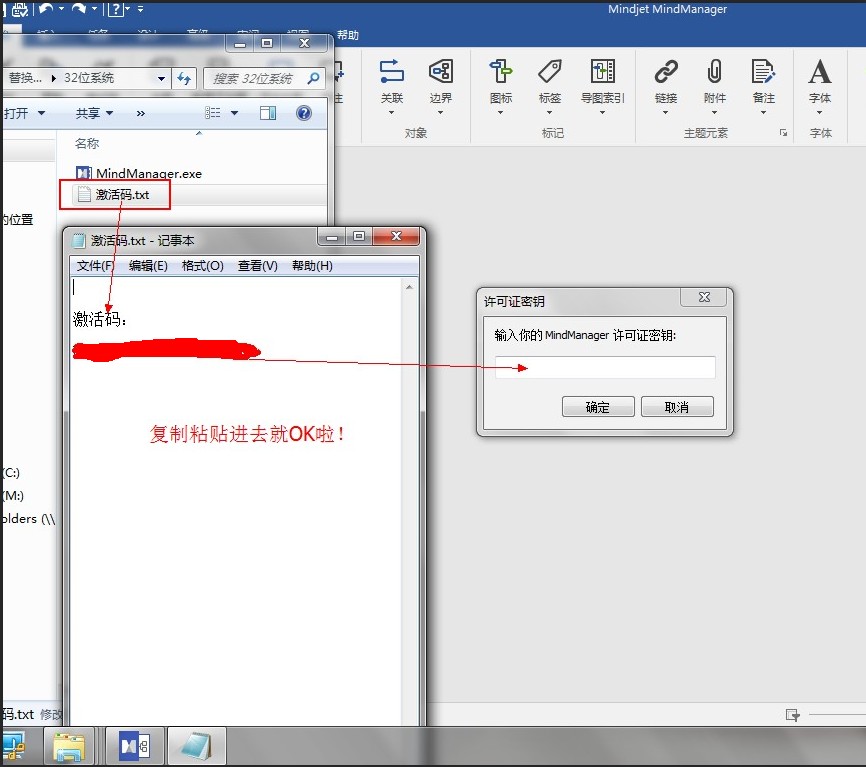Image resolution: width=866 pixels, height=767 pixels.
Task: Click the Undo arrow in quick access toolbar
Action: tap(46, 8)
